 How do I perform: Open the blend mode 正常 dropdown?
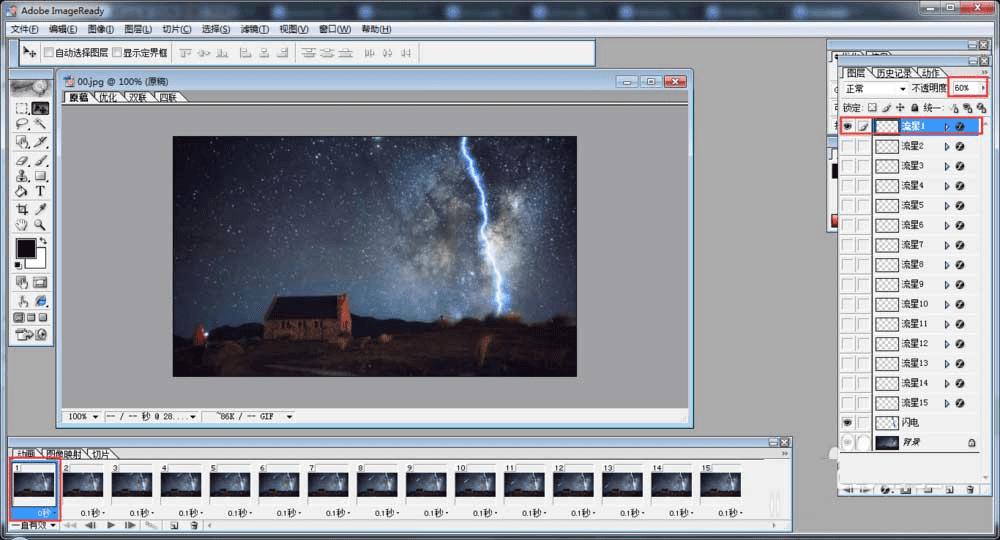[875, 88]
